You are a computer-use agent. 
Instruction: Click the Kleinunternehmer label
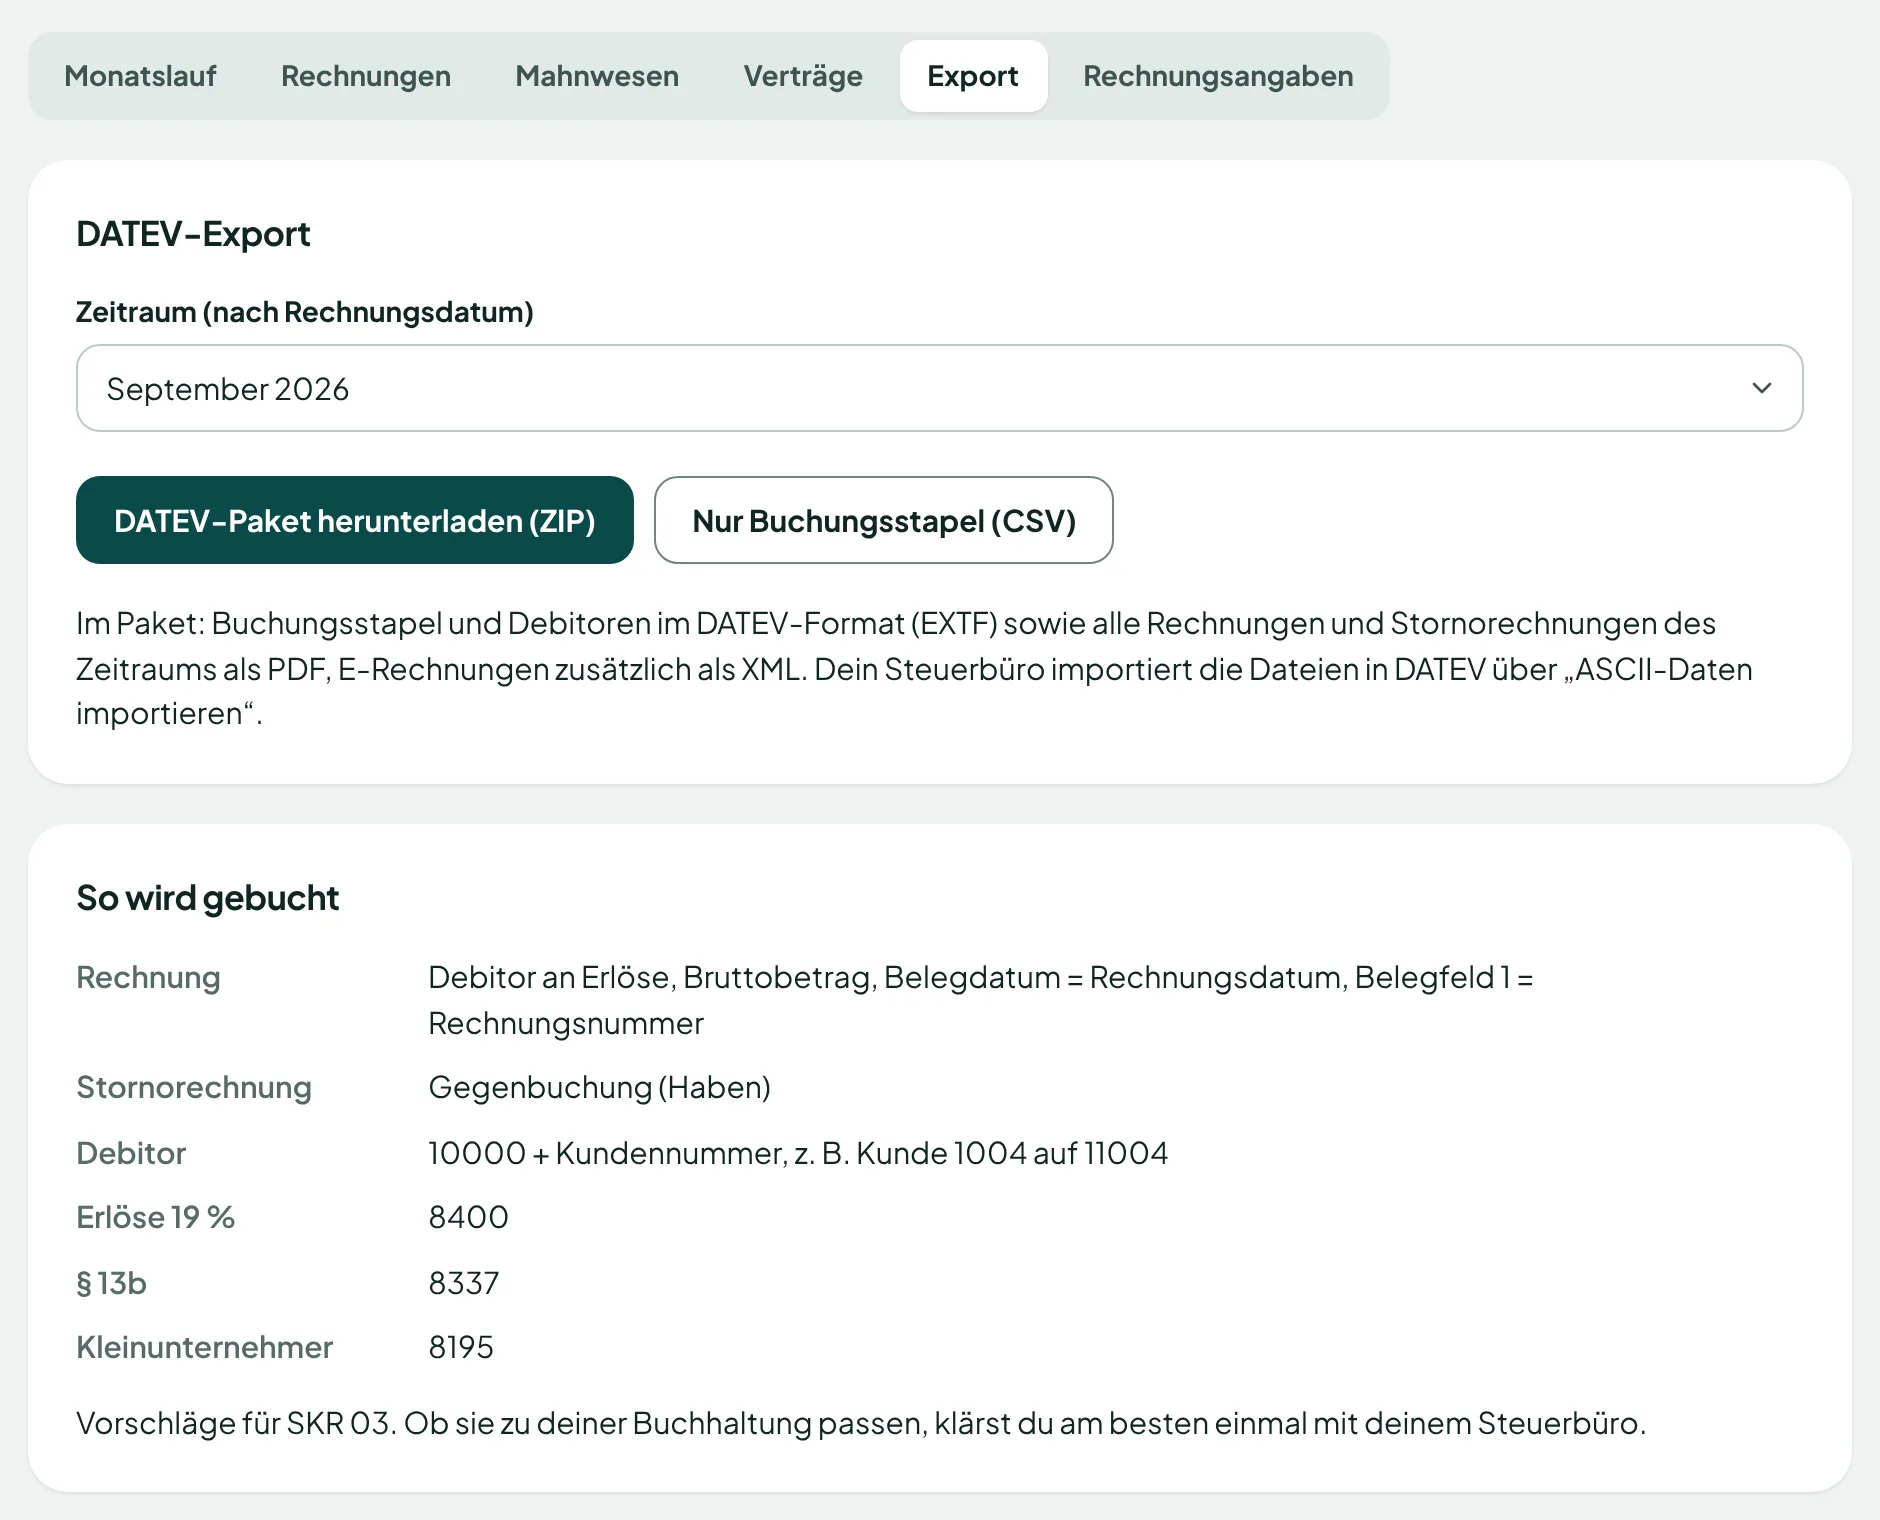tap(205, 1347)
